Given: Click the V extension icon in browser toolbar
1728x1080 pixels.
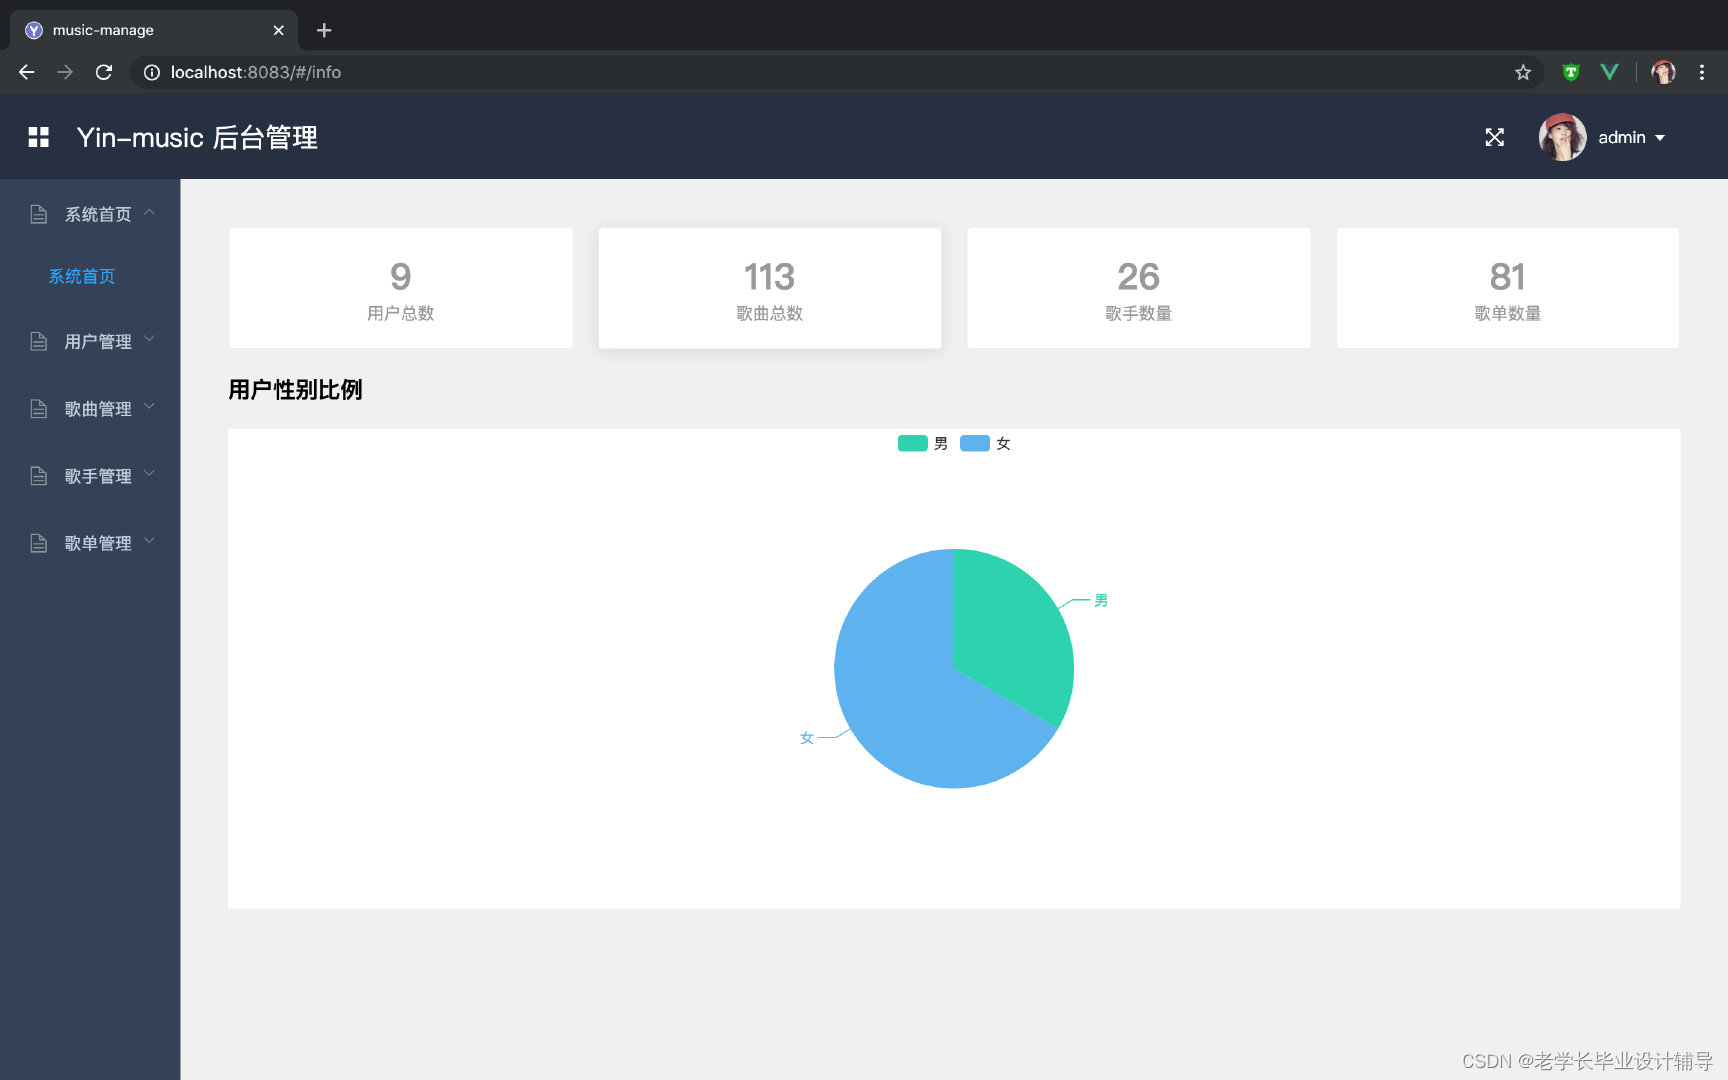Looking at the screenshot, I should click(x=1609, y=72).
